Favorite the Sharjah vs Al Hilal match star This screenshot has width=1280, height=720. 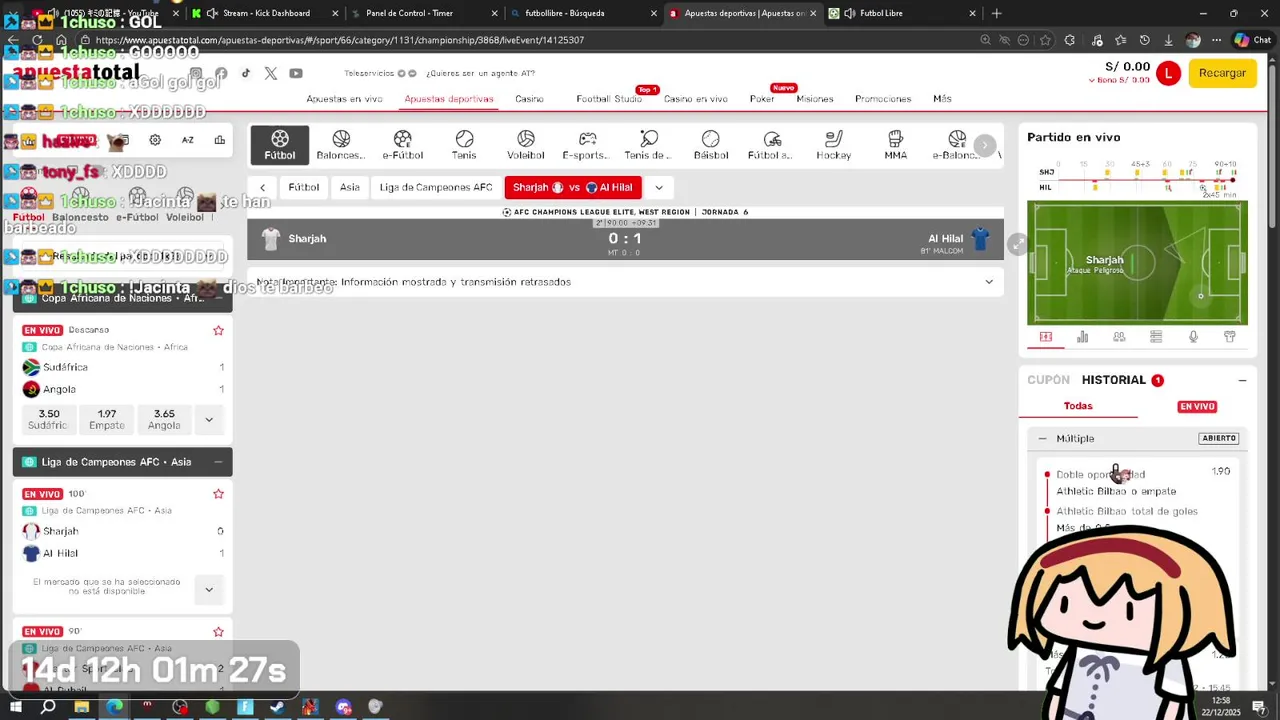218,494
